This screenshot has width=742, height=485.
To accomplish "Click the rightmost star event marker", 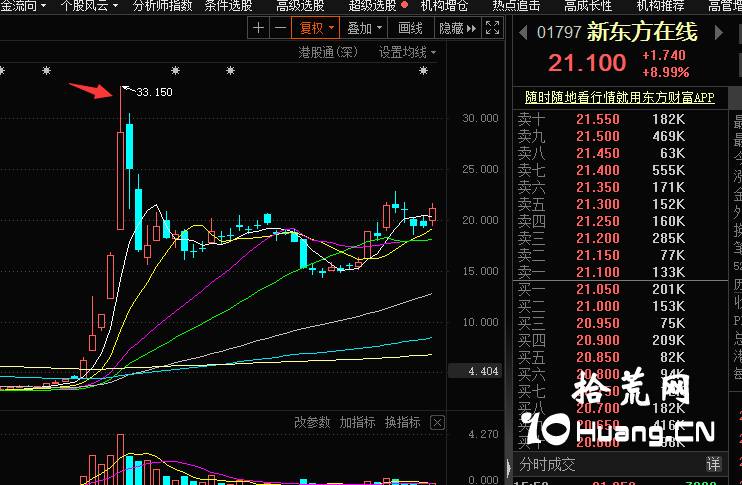I will 424,71.
